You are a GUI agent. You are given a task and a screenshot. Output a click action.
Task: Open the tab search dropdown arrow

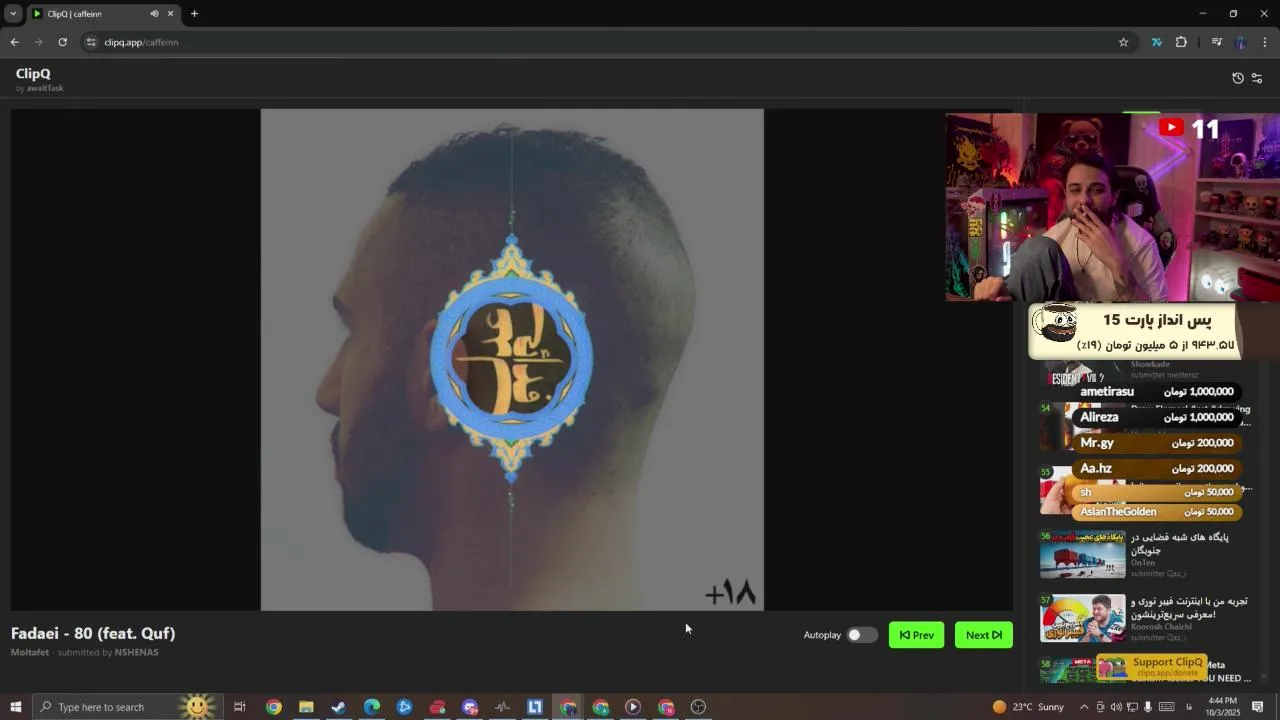[x=13, y=14]
